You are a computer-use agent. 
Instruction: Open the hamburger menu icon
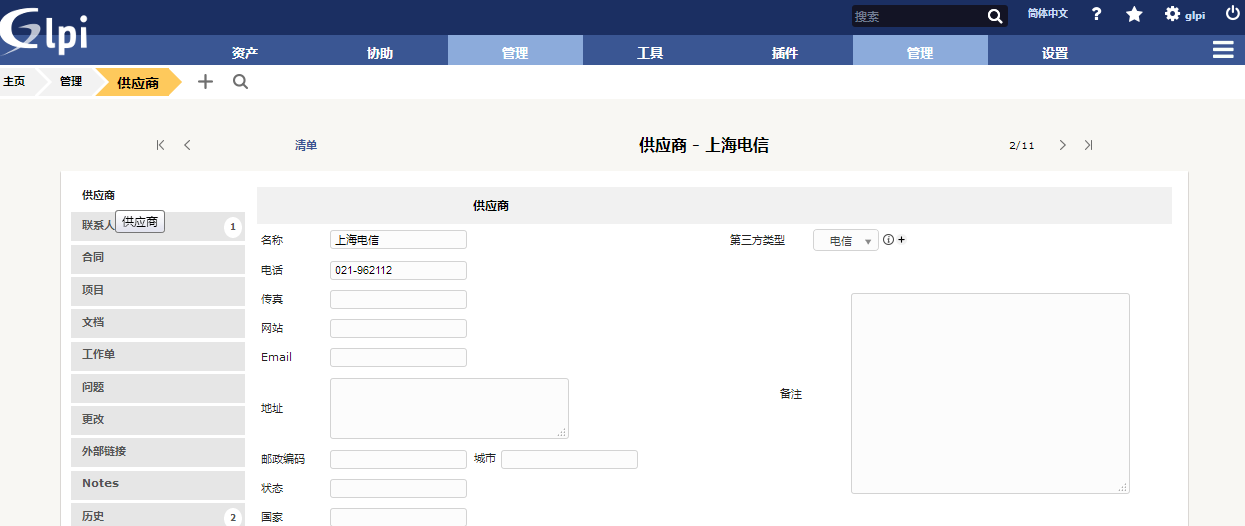(x=1223, y=50)
